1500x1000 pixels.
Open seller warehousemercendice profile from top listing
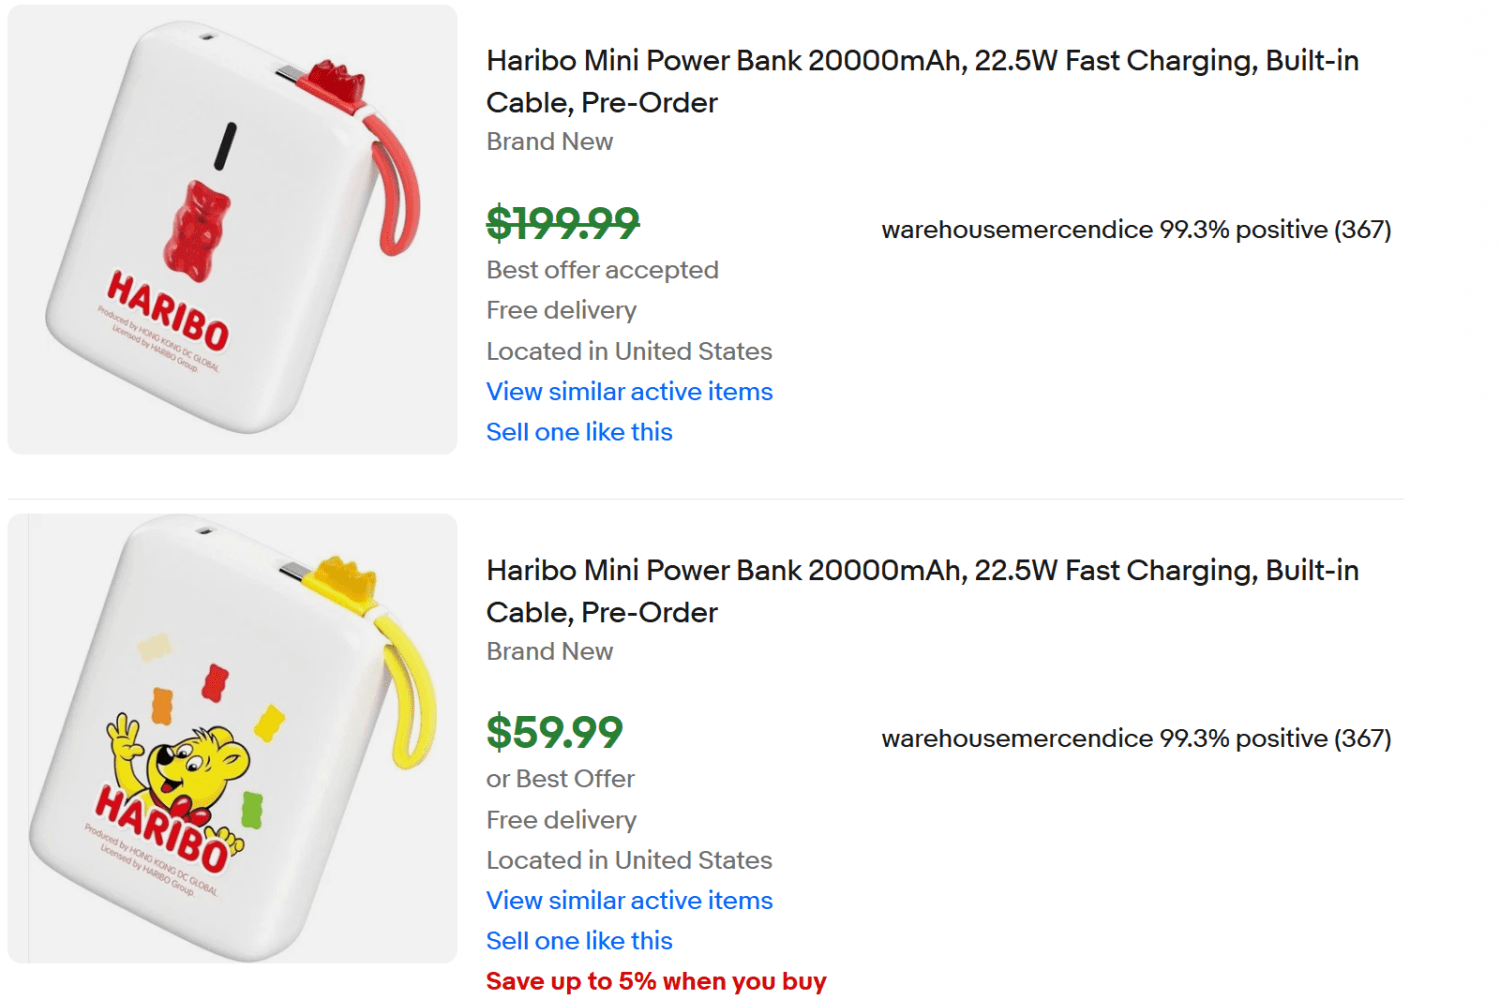click(x=1012, y=230)
